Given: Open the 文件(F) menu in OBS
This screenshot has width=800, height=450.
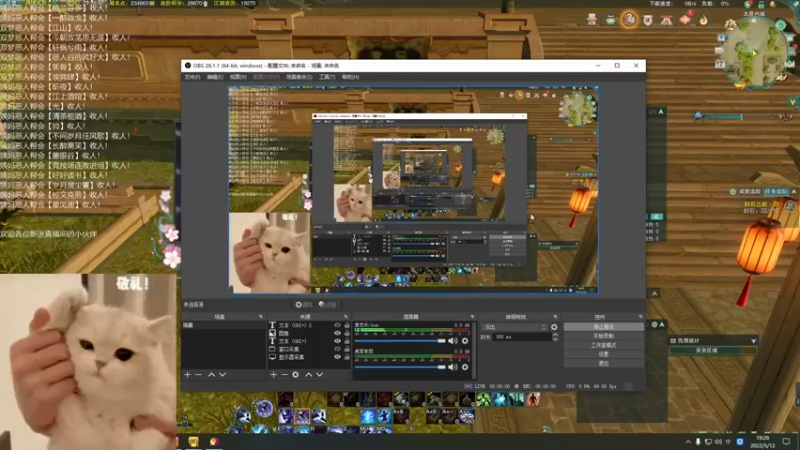Looking at the screenshot, I should coord(192,77).
